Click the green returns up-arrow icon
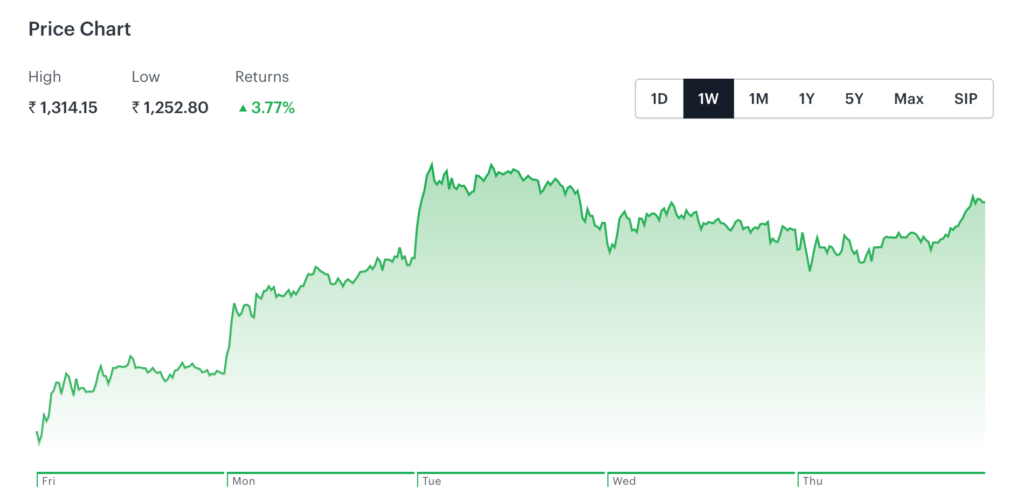The image size is (1024, 502). click(x=242, y=108)
